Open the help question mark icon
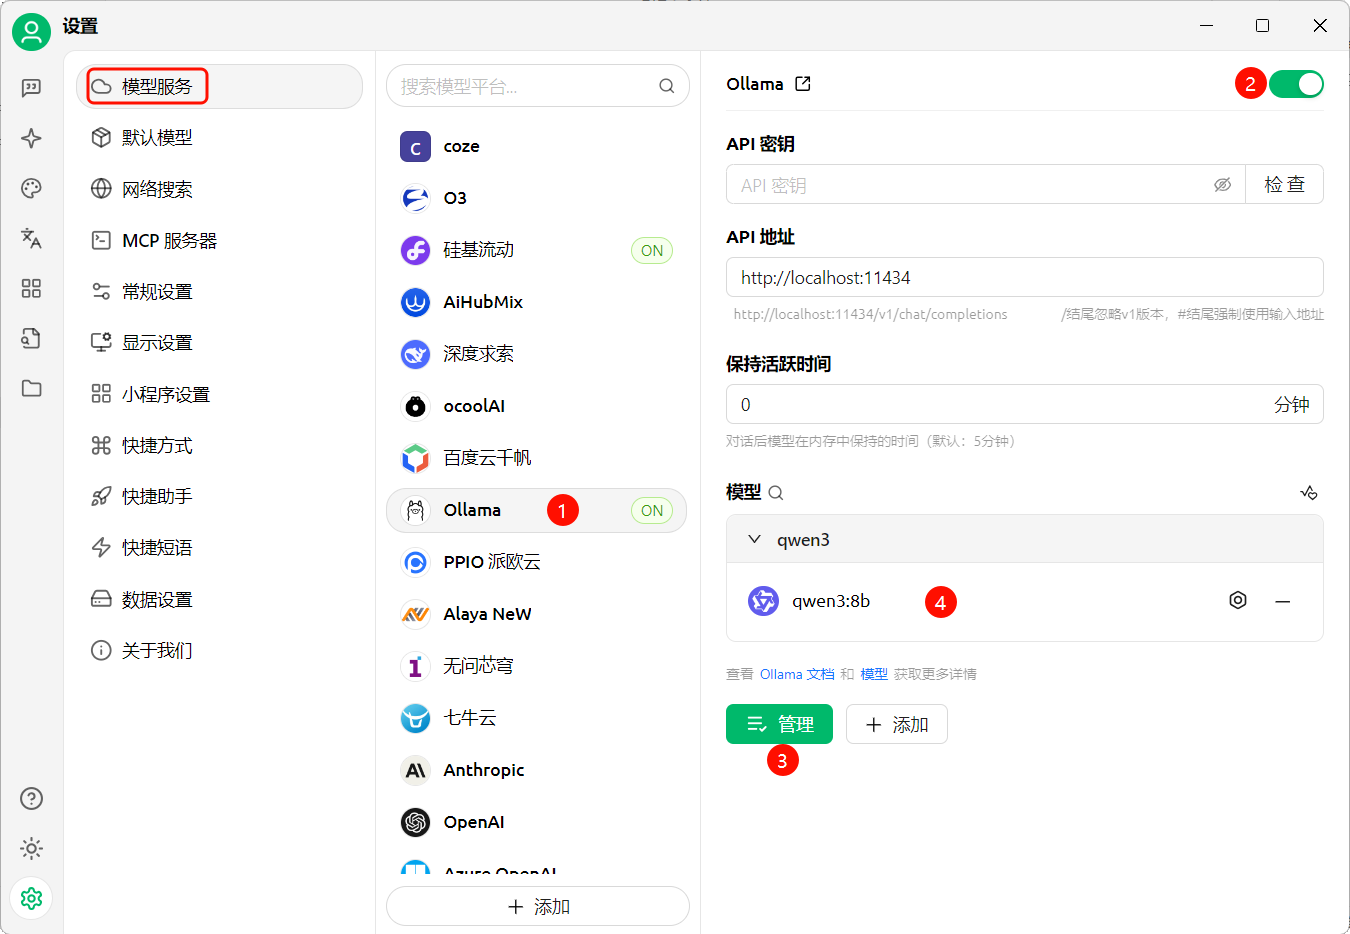This screenshot has width=1350, height=934. point(31,798)
